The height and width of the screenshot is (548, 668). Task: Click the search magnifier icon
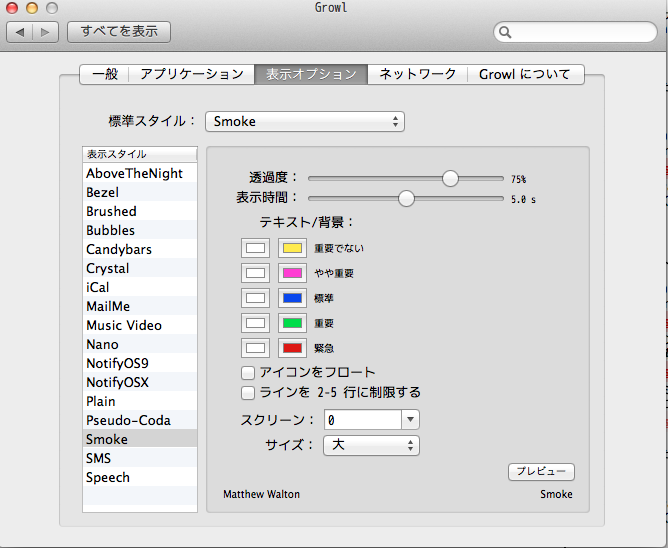click(505, 32)
